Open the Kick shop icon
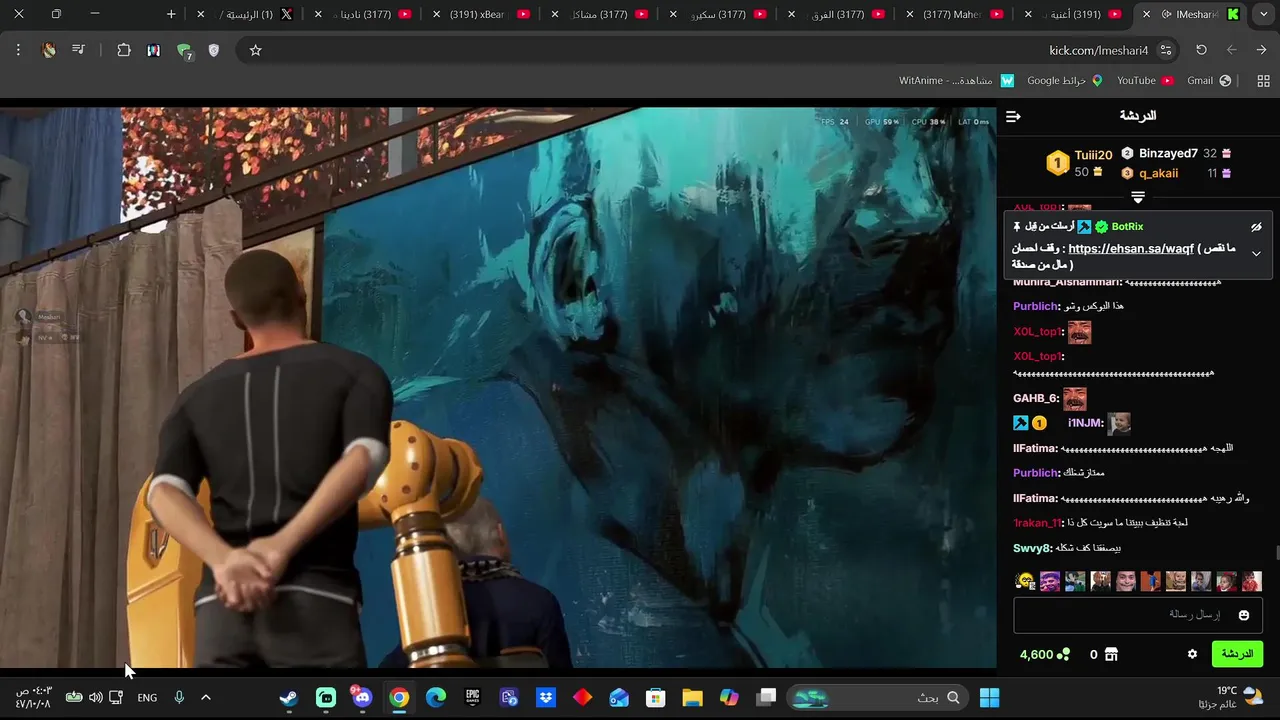 (x=1111, y=654)
